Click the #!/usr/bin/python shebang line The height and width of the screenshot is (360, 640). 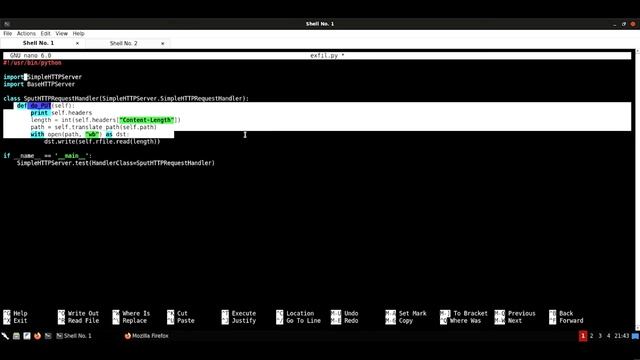32,63
